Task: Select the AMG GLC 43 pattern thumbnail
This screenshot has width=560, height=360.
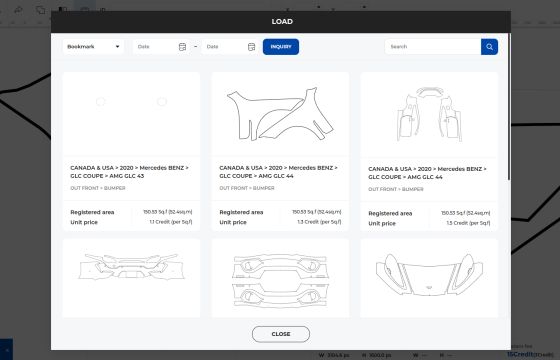Action: (x=131, y=114)
